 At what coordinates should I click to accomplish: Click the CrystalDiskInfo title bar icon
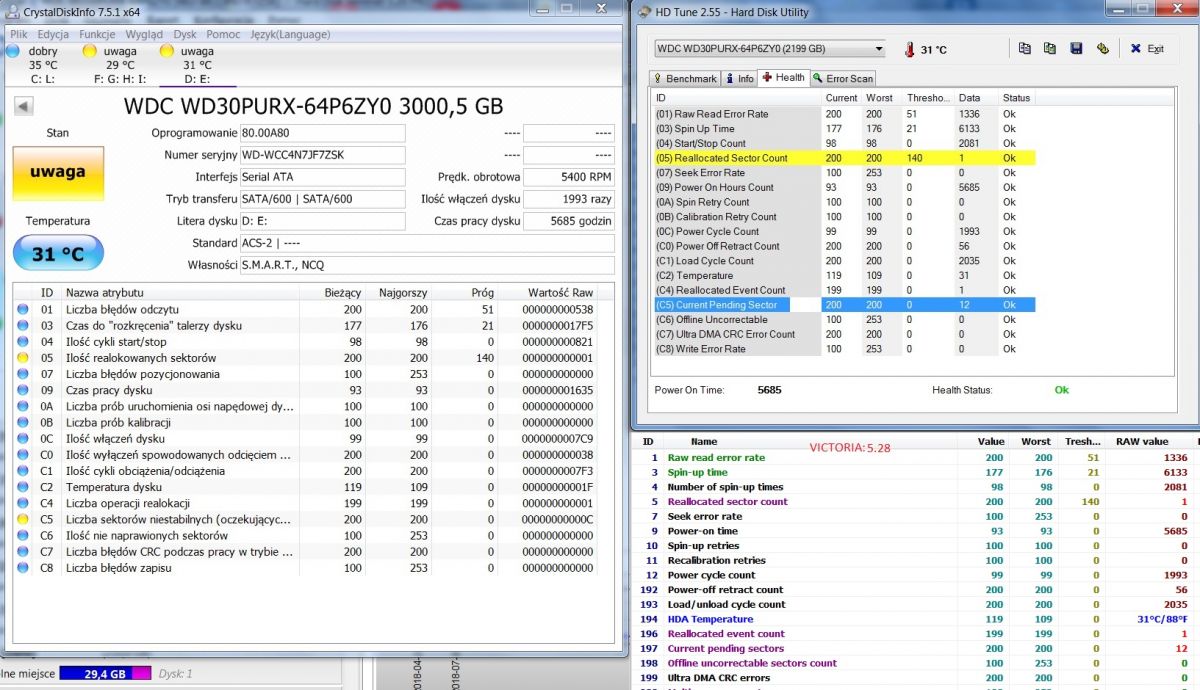(x=14, y=11)
